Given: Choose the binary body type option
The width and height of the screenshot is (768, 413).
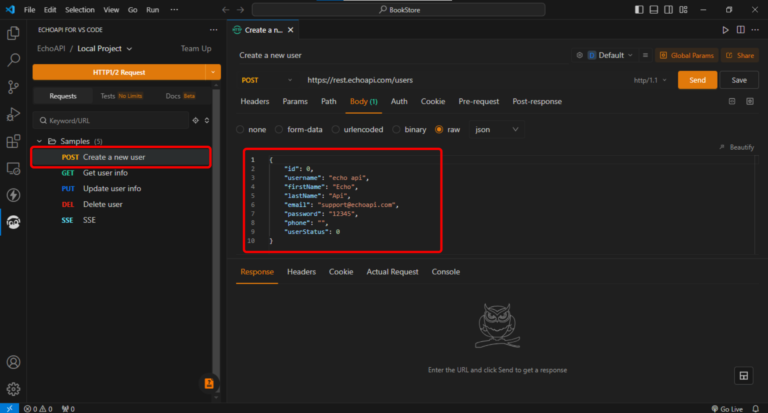Looking at the screenshot, I should (x=397, y=129).
